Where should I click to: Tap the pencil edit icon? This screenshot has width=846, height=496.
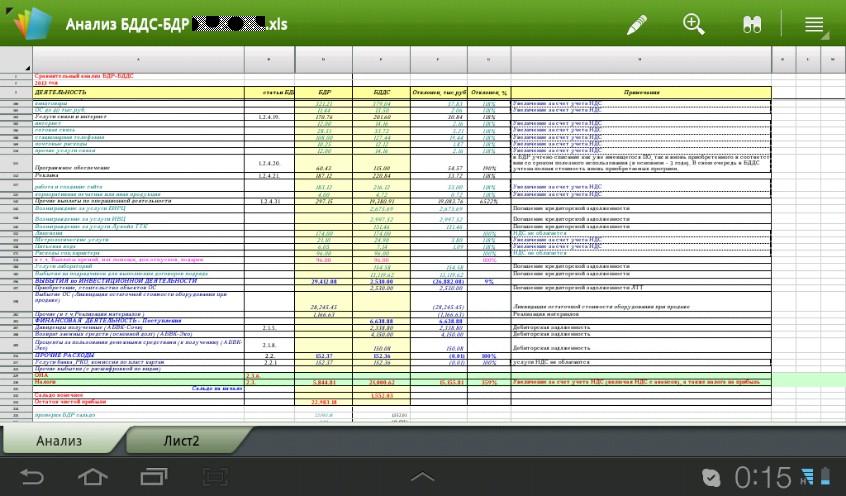pyautogui.click(x=637, y=25)
